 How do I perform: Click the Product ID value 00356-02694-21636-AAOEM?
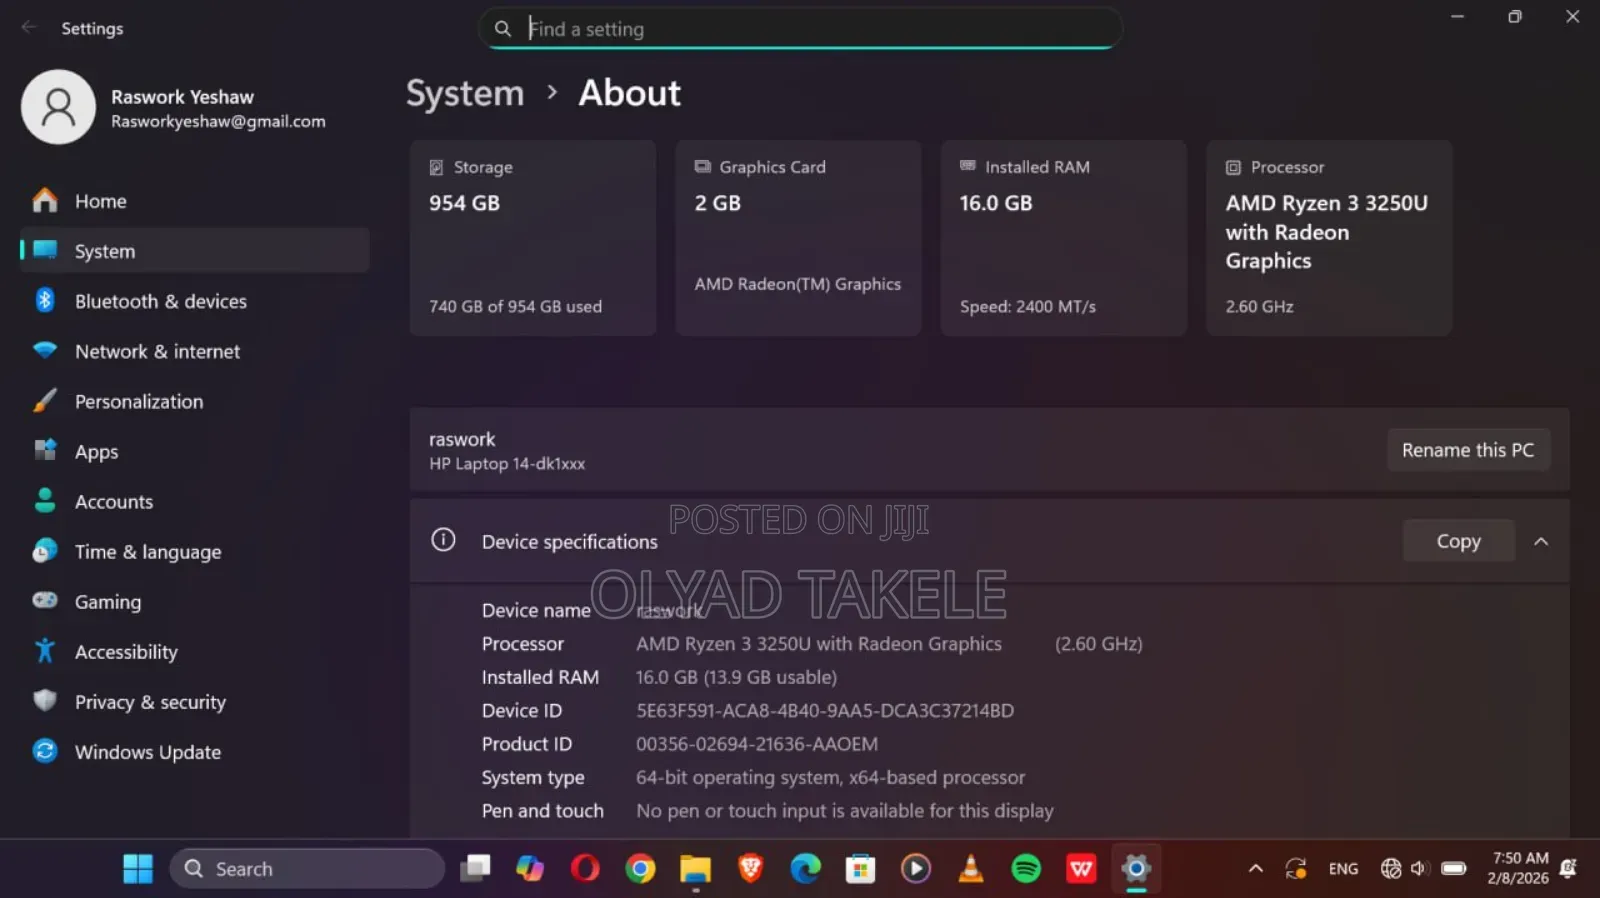757,744
